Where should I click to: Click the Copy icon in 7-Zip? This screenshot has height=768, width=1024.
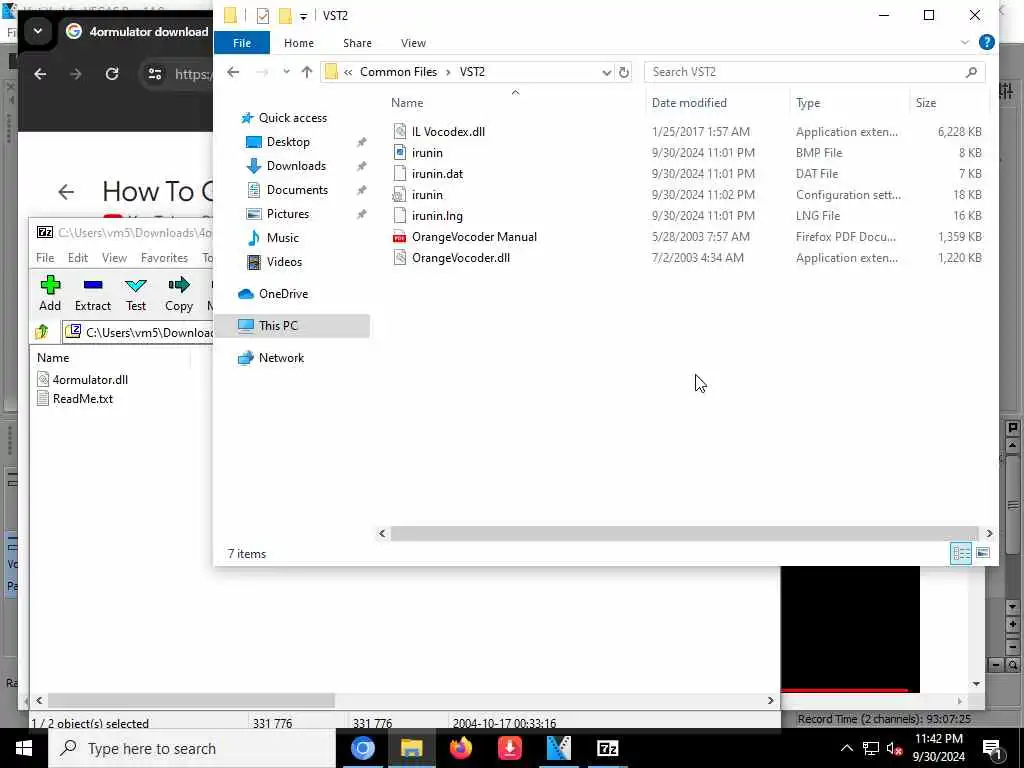click(179, 293)
